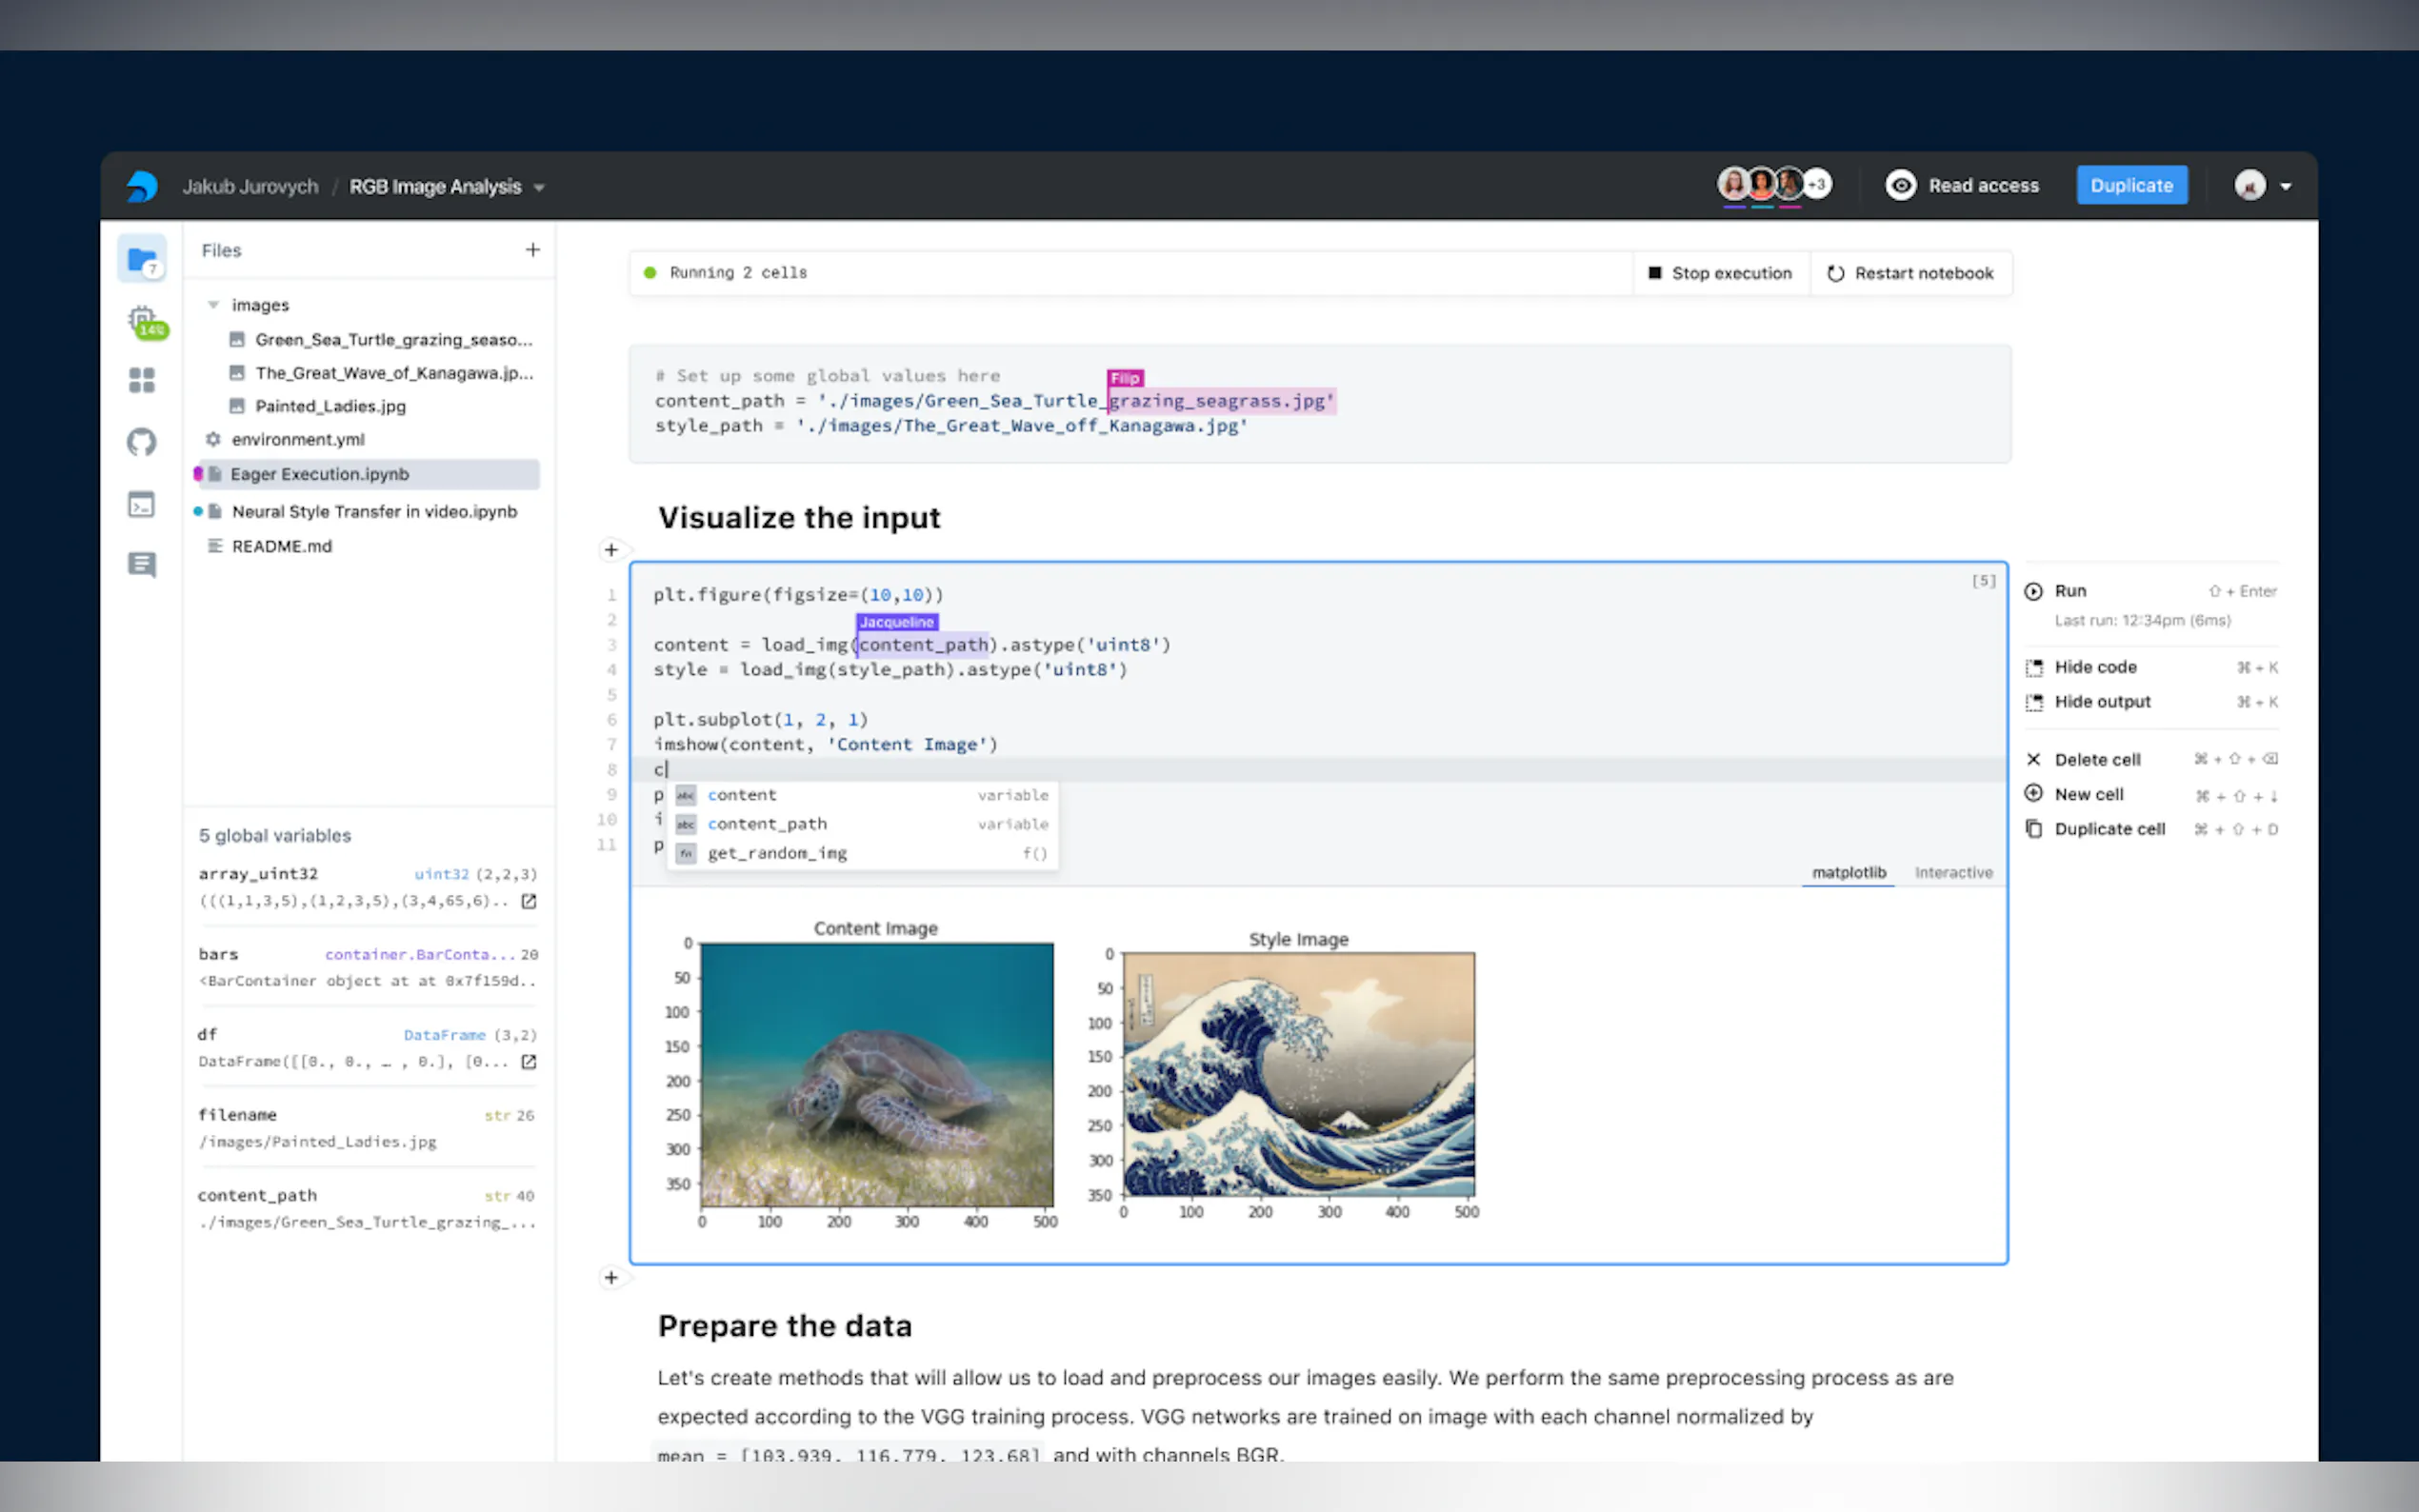Collapse the images folder tree
2419x1512 pixels.
[x=213, y=305]
